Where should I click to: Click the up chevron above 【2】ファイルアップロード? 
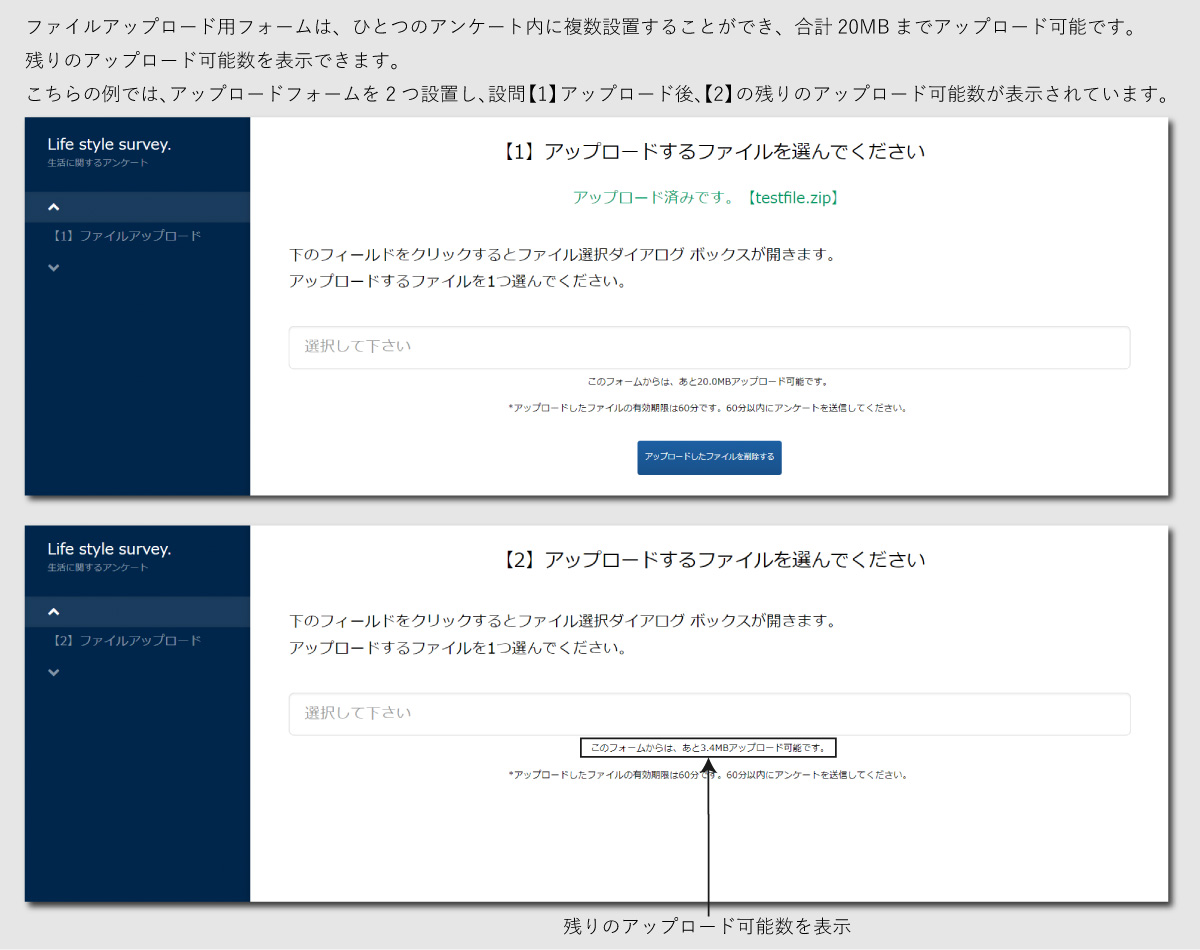pyautogui.click(x=54, y=612)
